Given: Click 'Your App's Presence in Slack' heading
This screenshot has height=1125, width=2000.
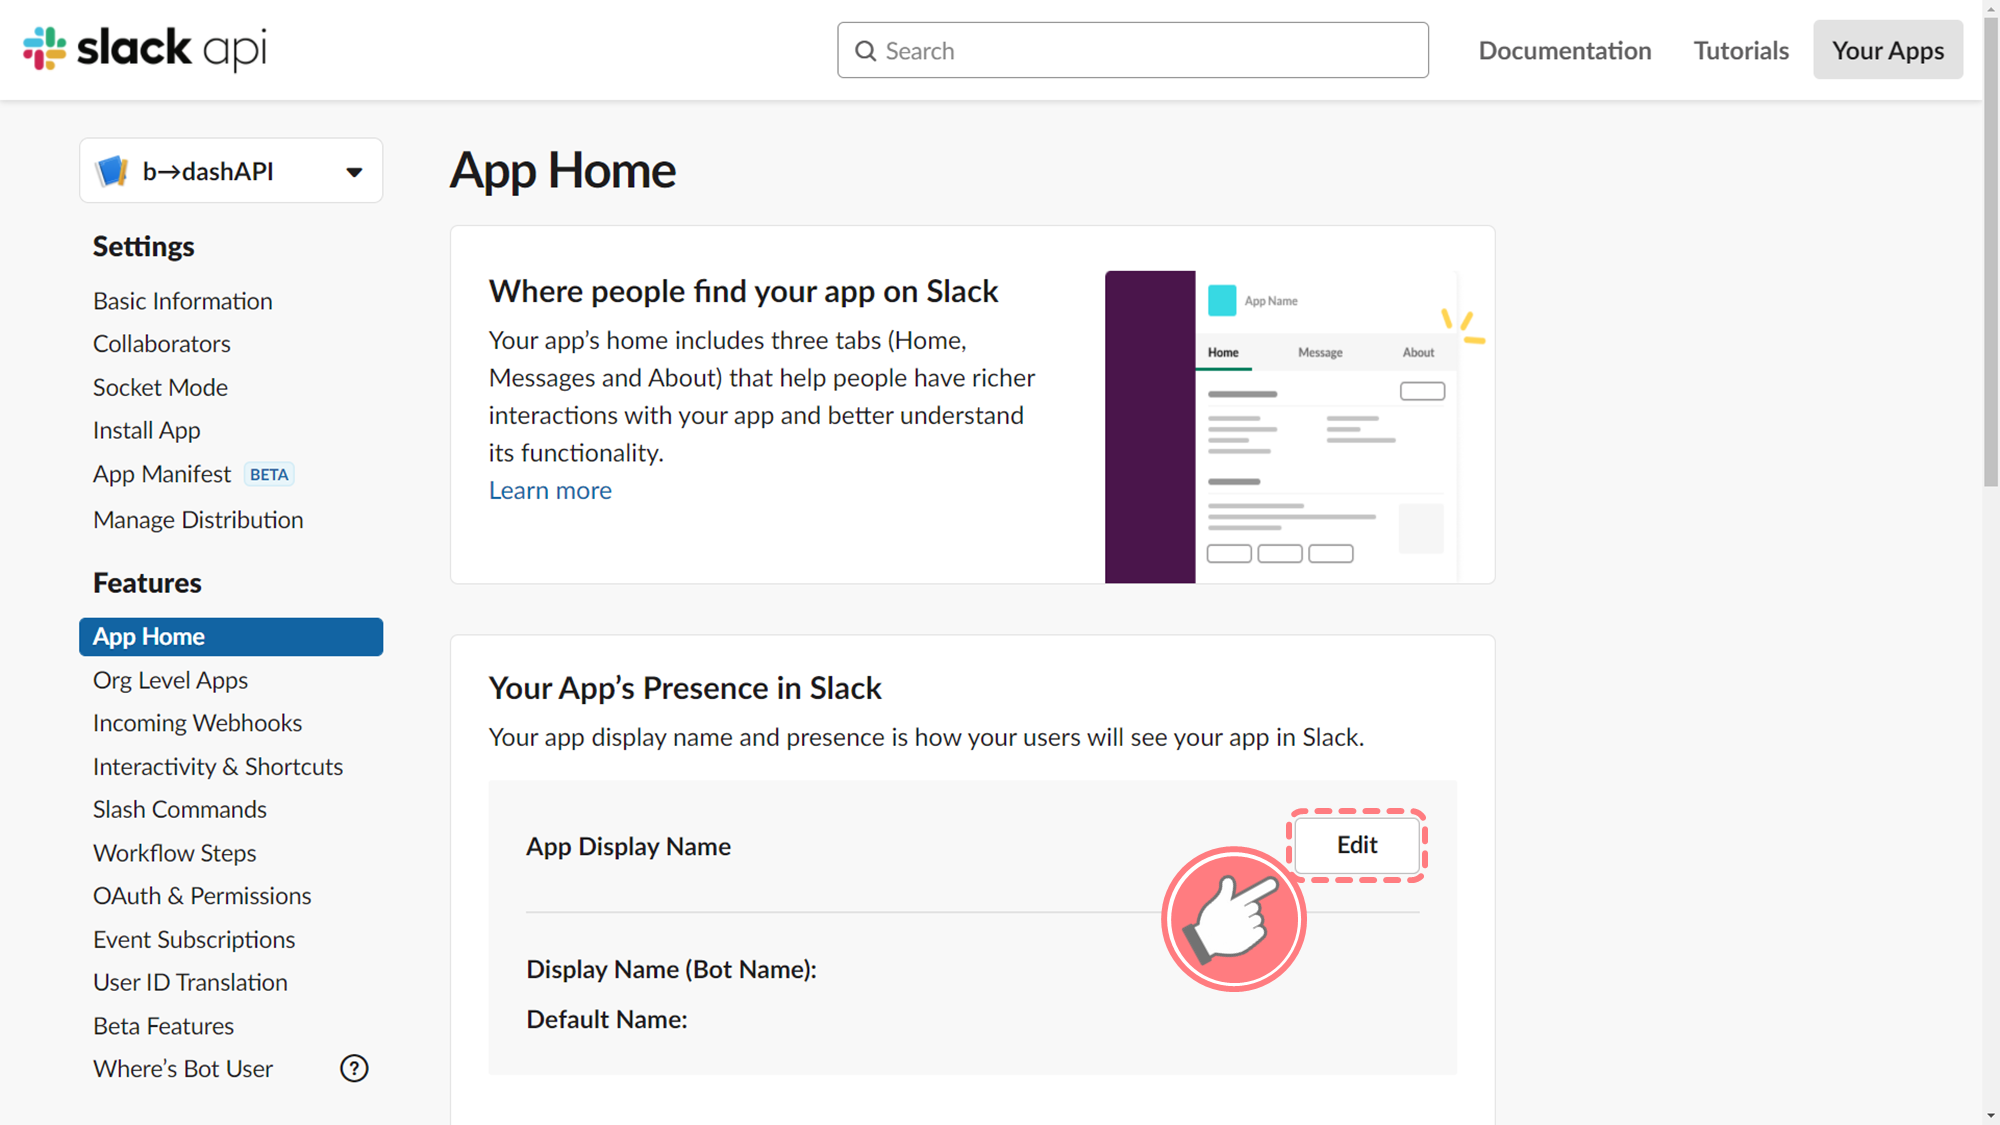Looking at the screenshot, I should tap(685, 688).
